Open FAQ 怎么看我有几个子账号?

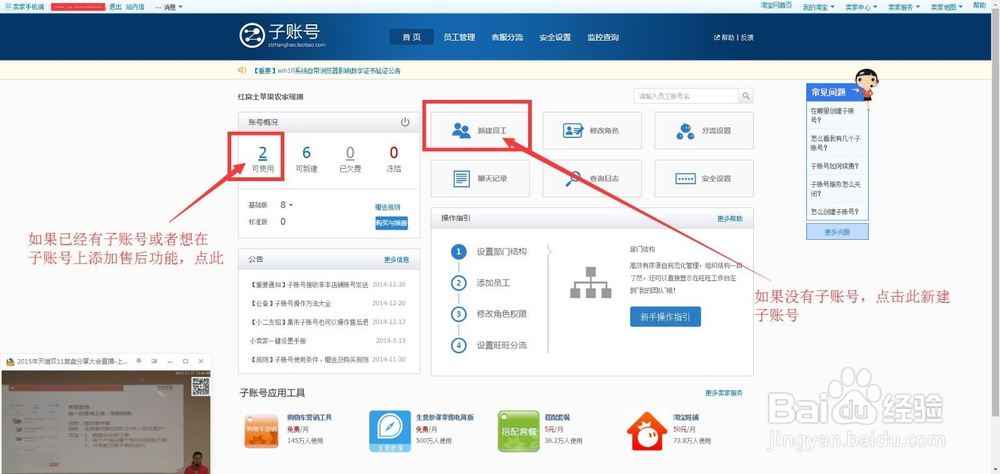click(x=837, y=142)
